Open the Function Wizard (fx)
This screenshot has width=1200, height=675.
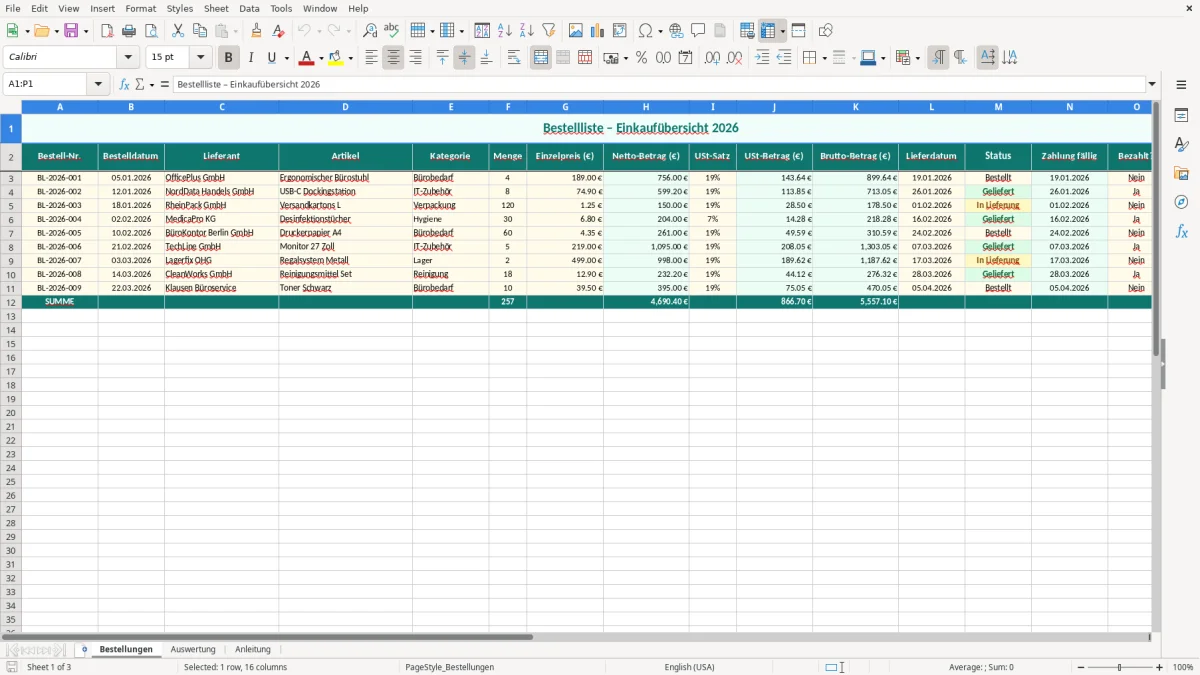point(124,84)
